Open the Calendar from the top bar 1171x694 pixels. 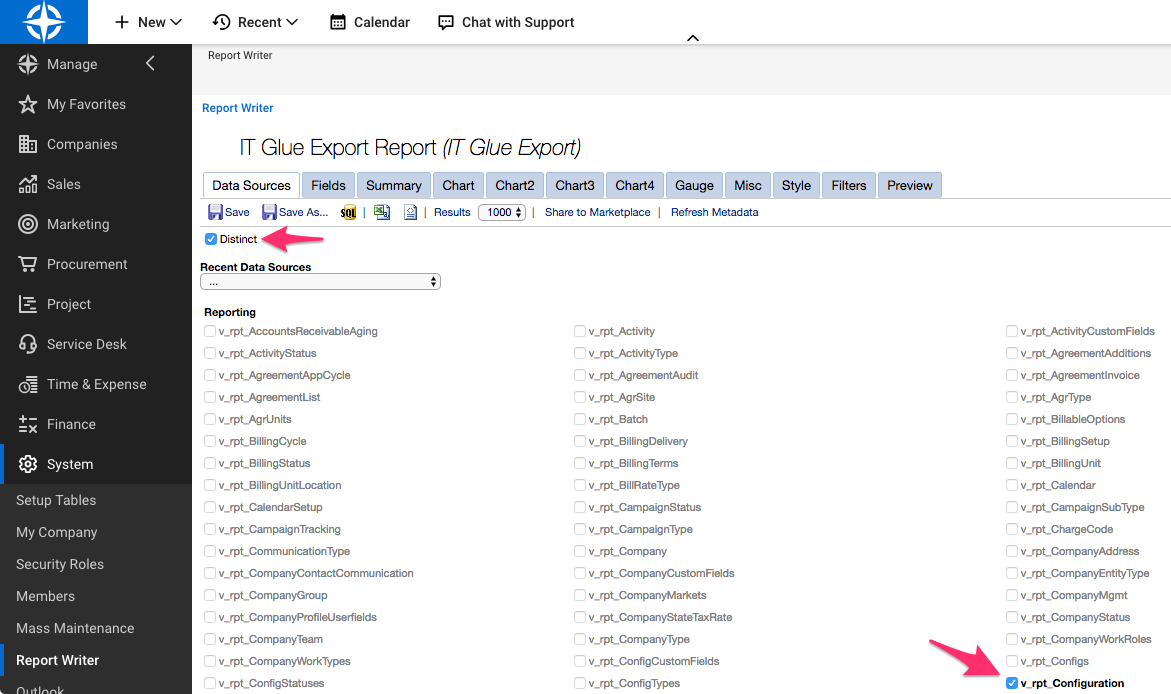pyautogui.click(x=369, y=21)
